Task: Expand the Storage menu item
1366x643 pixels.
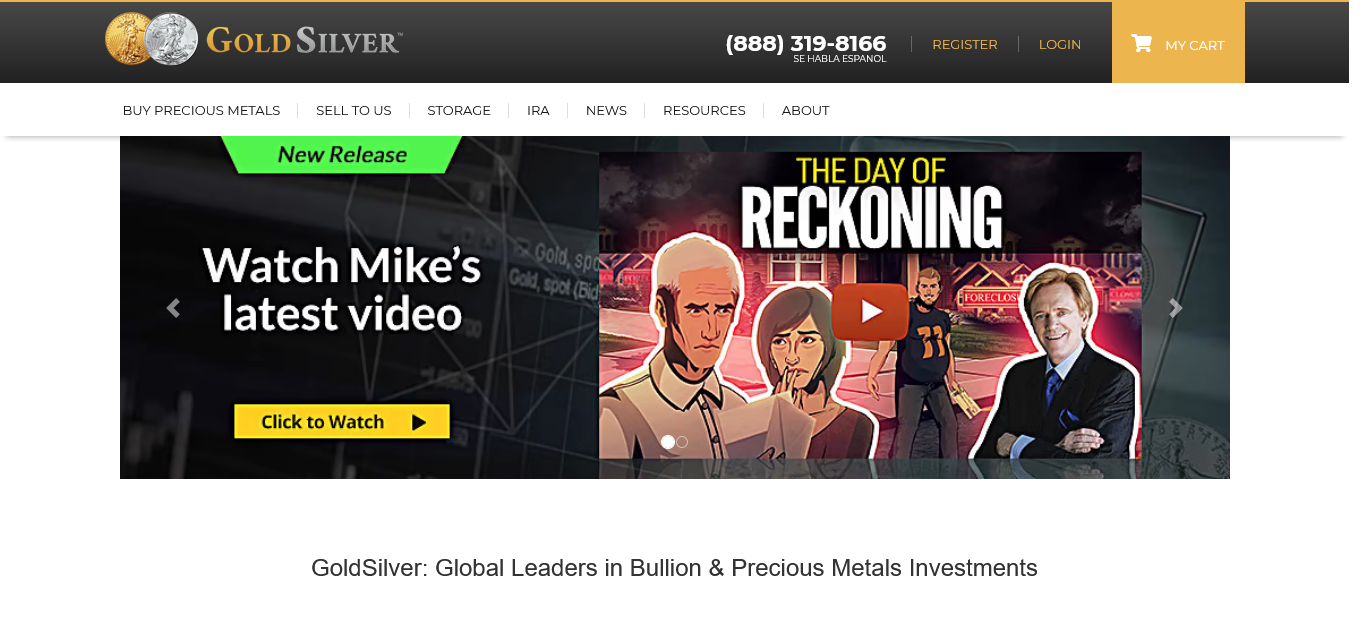Action: click(x=459, y=110)
